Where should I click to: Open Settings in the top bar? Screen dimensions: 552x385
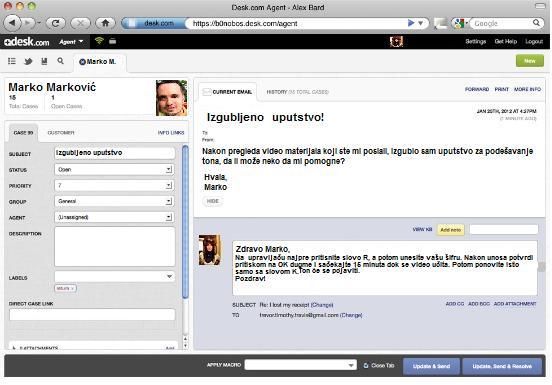pos(476,42)
